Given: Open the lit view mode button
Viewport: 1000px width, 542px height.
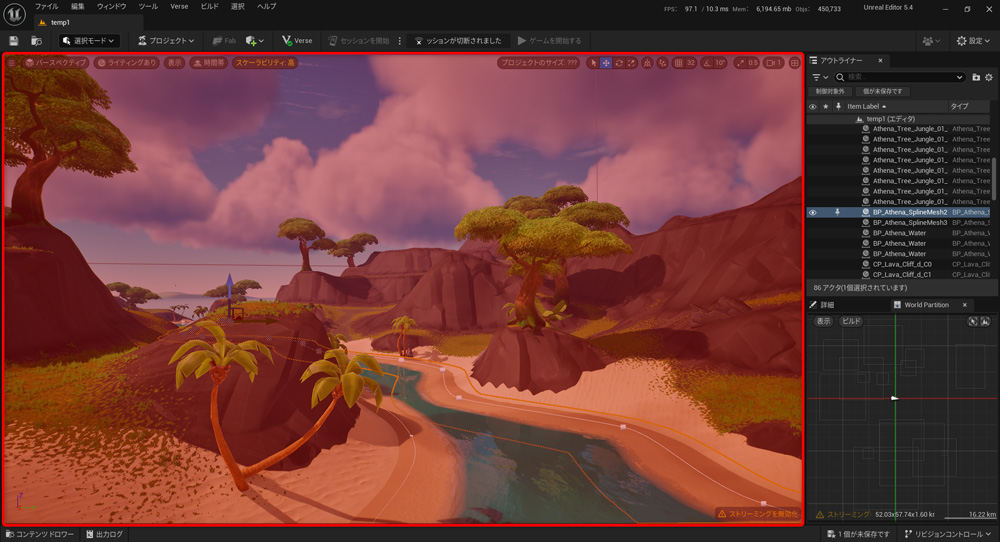Looking at the screenshot, I should [126, 63].
